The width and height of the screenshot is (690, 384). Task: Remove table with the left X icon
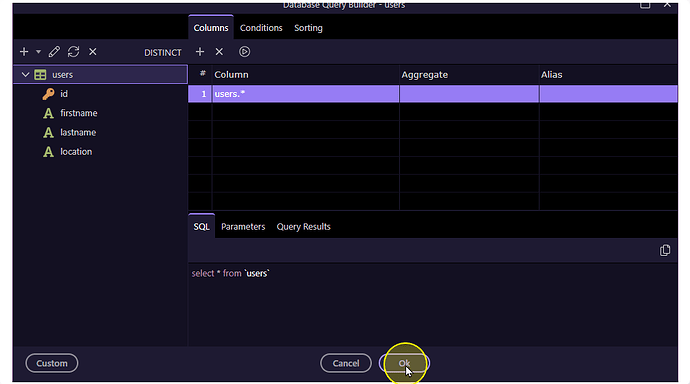coord(93,52)
